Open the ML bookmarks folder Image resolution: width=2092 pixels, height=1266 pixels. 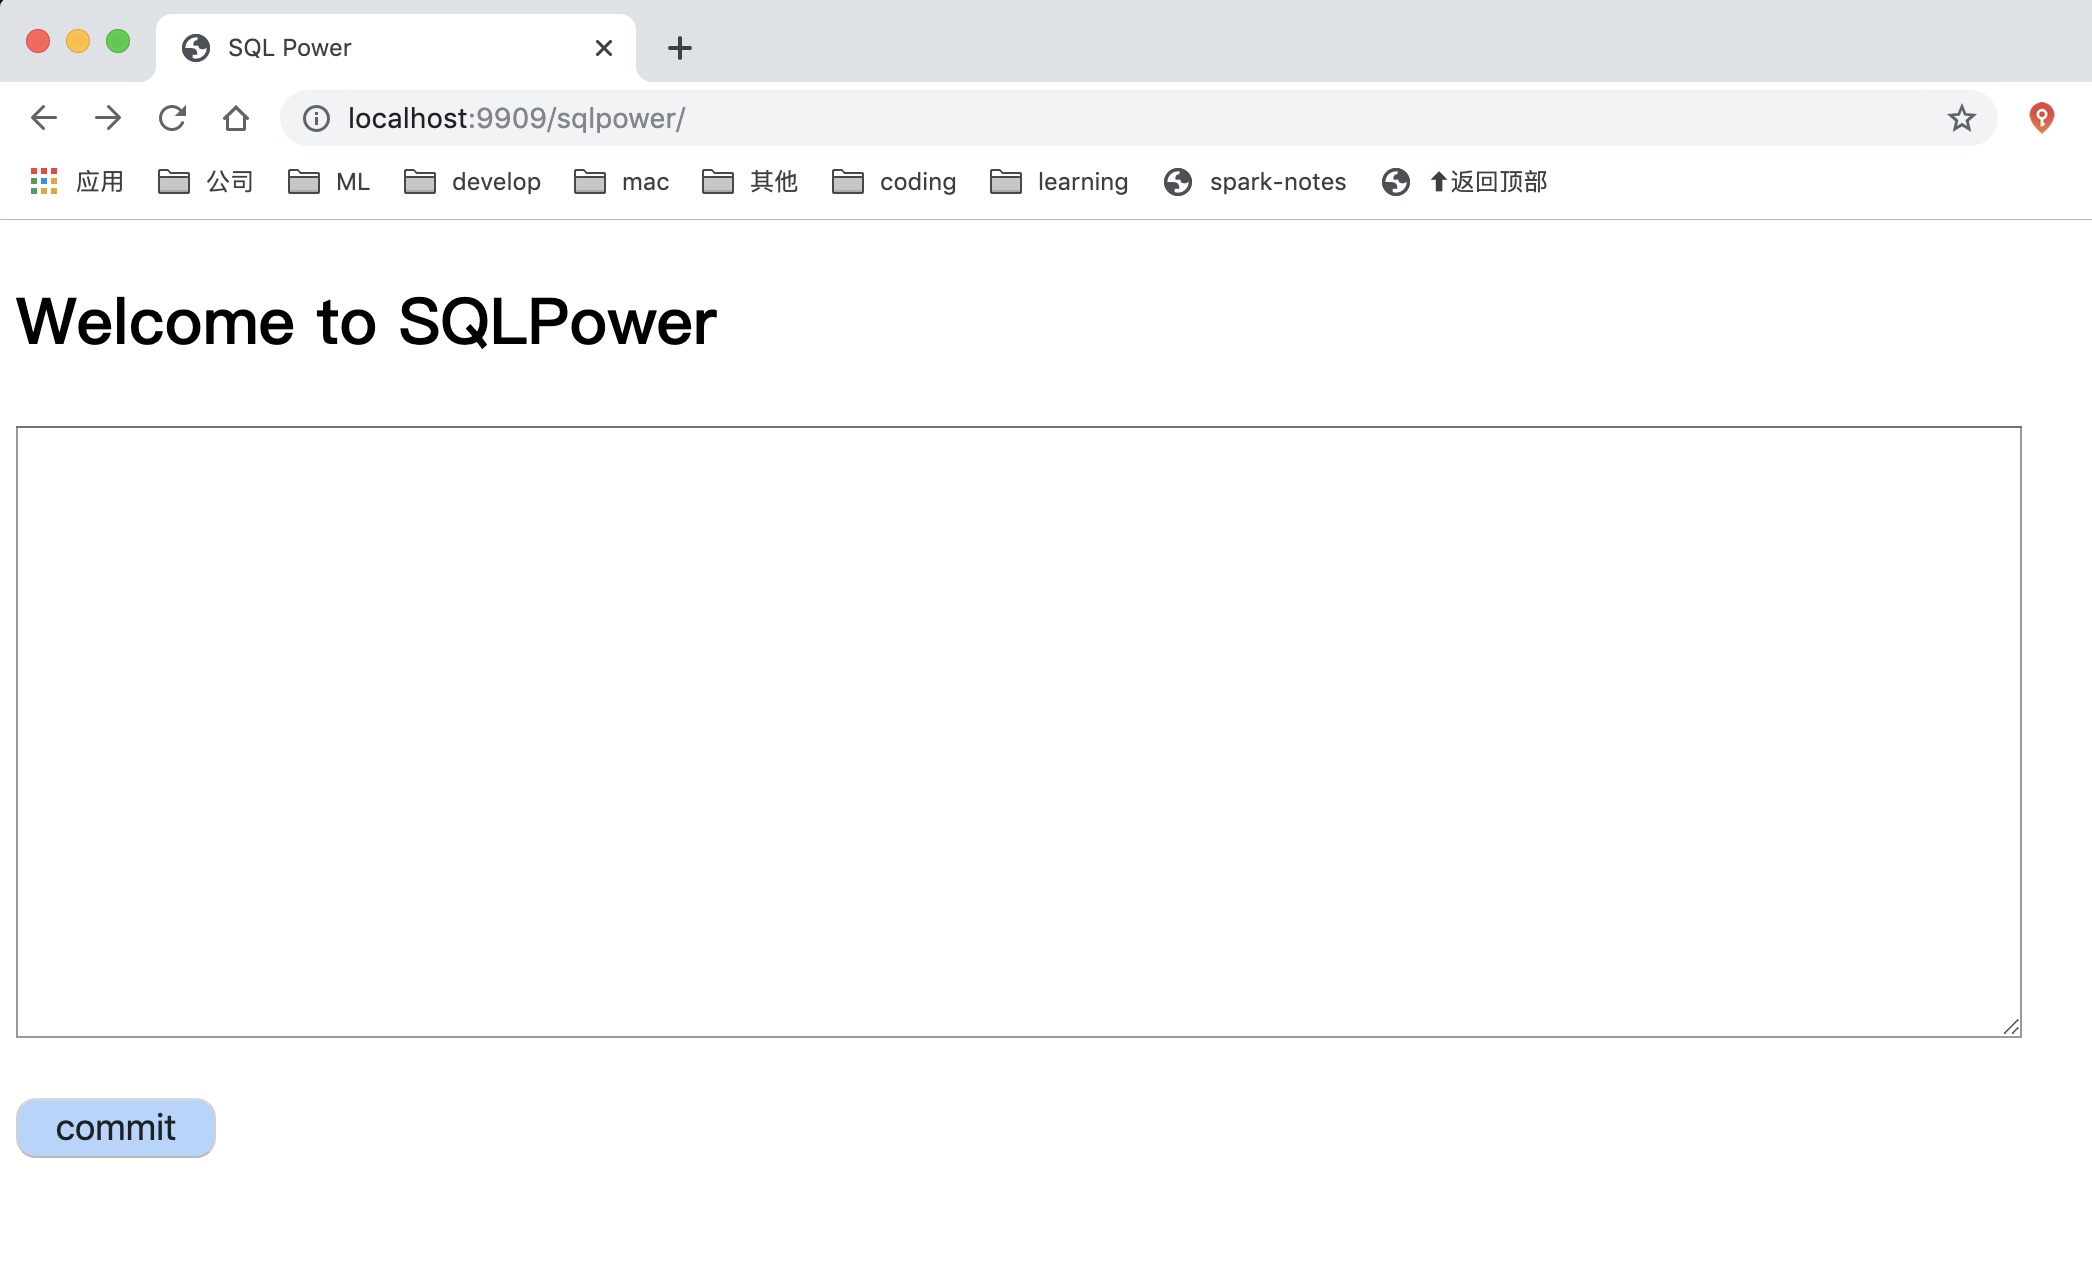pyautogui.click(x=329, y=182)
